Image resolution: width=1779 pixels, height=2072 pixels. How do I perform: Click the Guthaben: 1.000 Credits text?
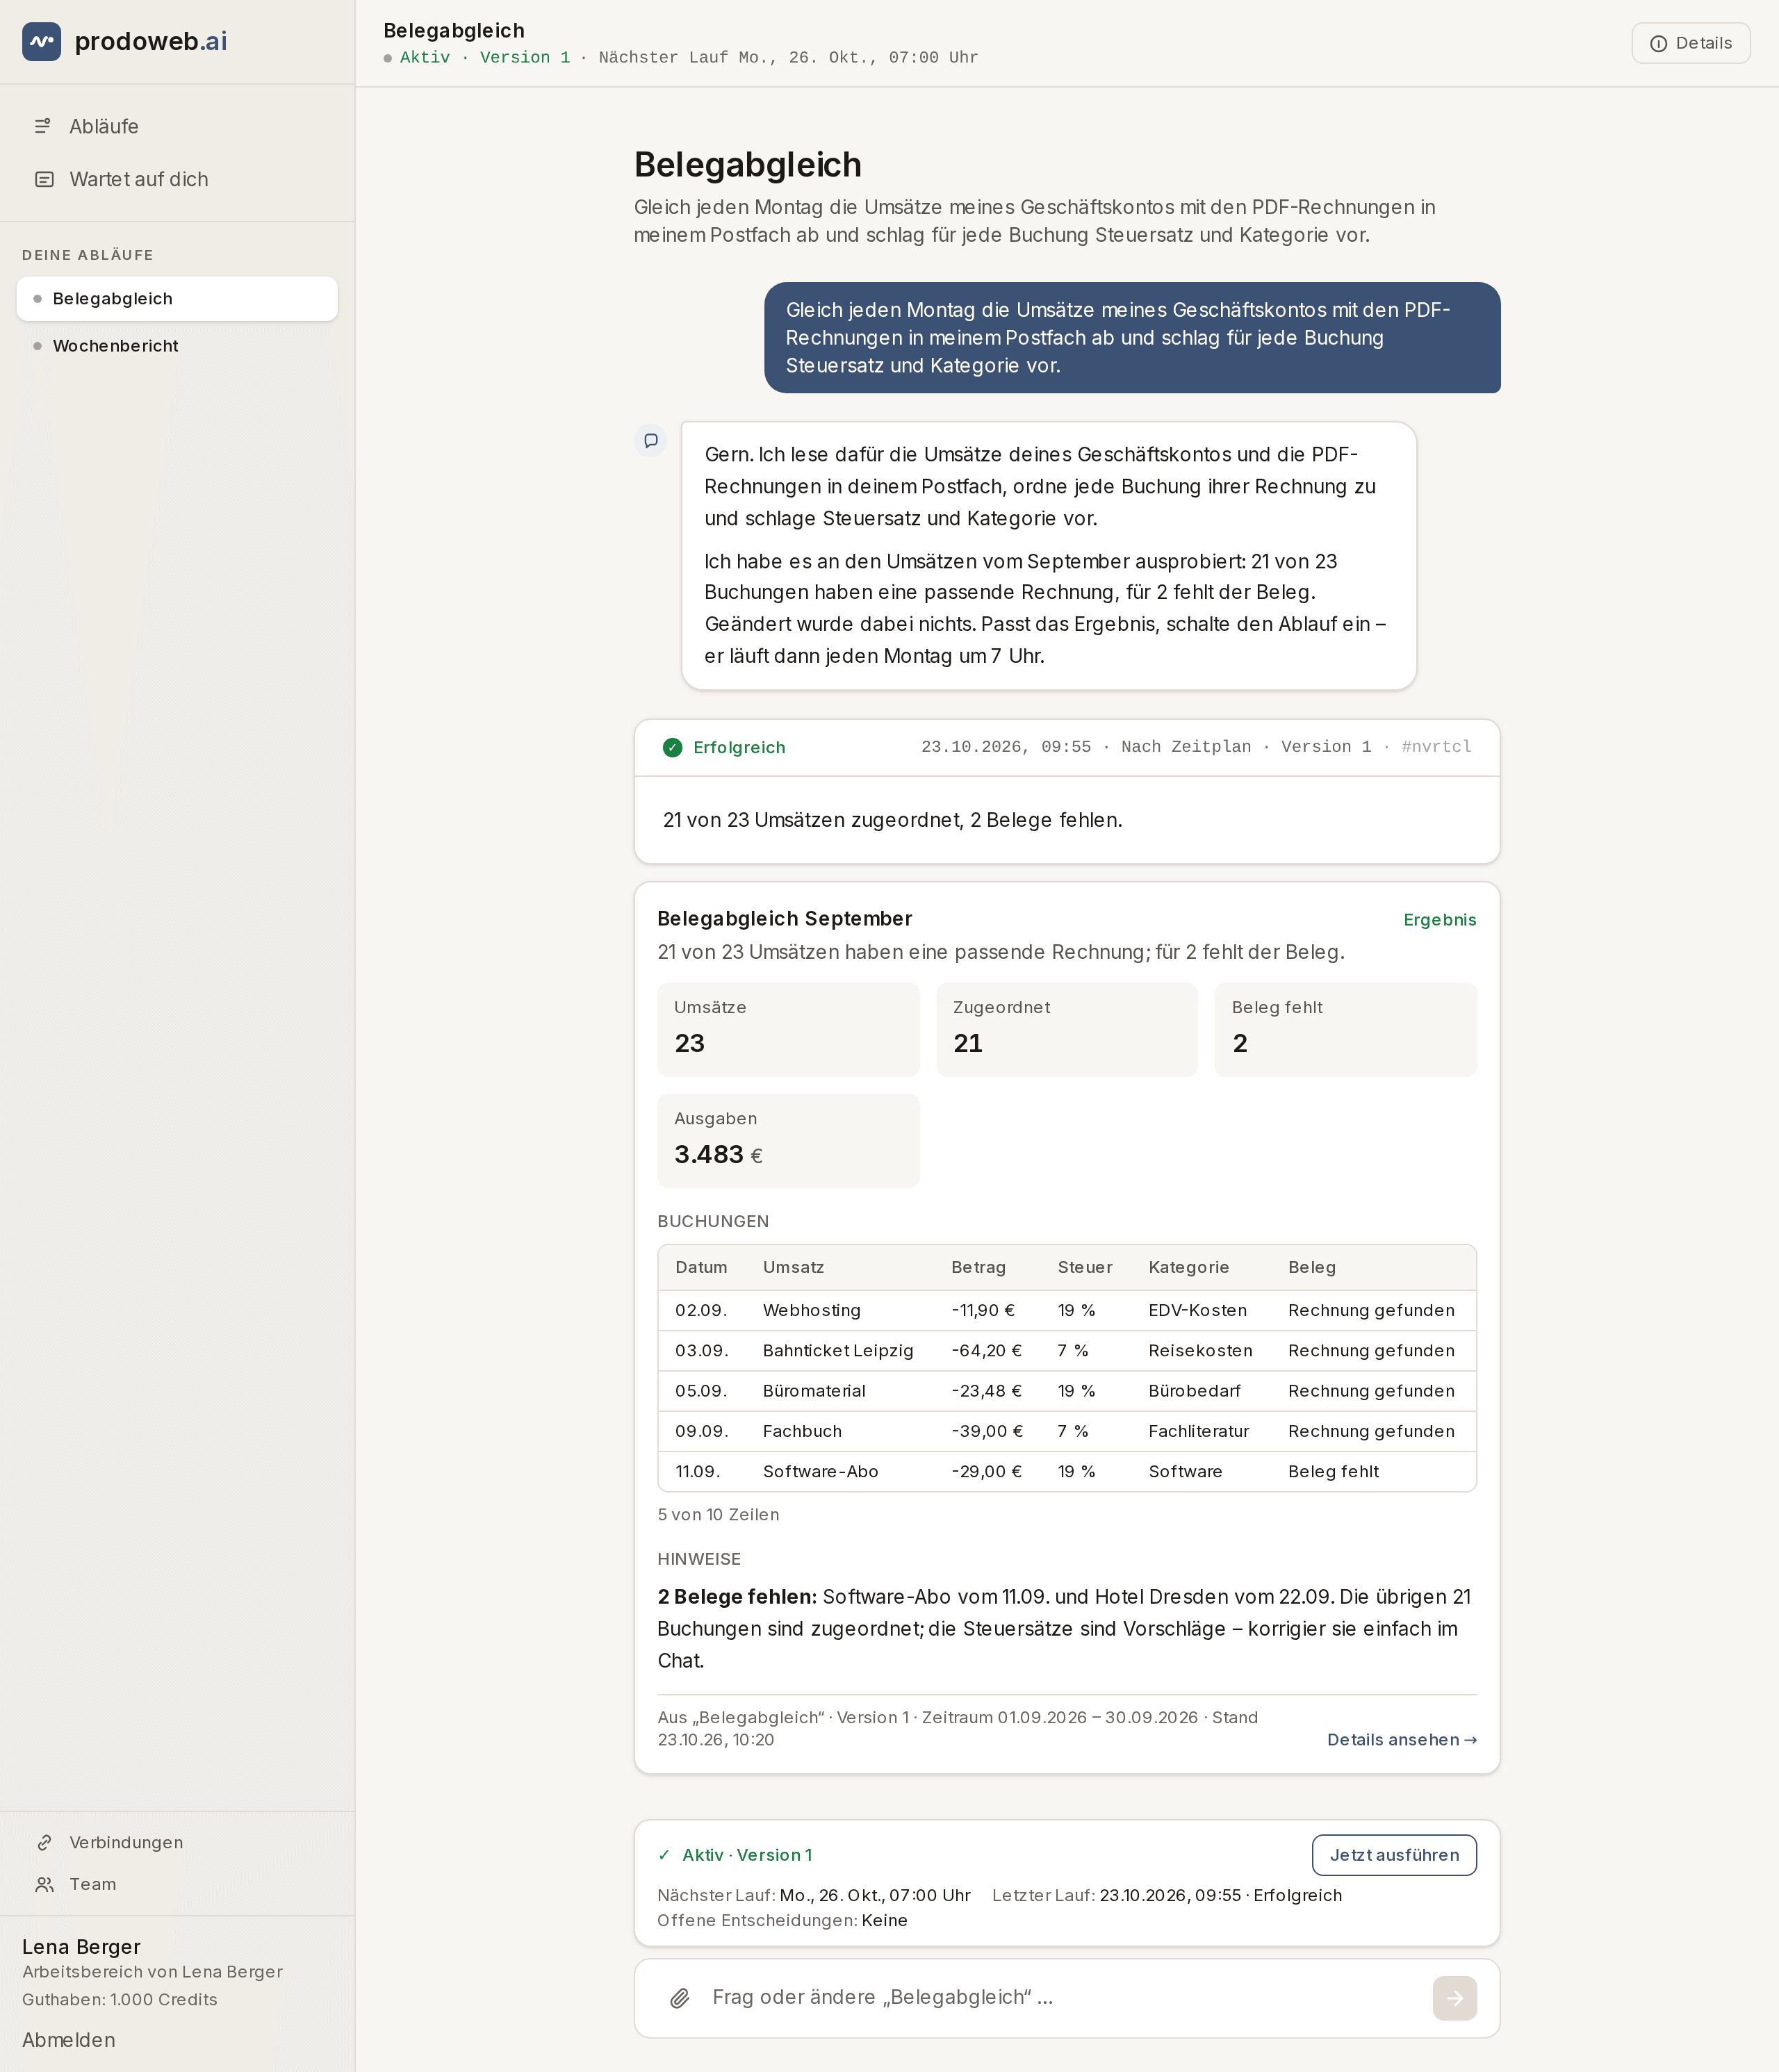click(120, 1999)
